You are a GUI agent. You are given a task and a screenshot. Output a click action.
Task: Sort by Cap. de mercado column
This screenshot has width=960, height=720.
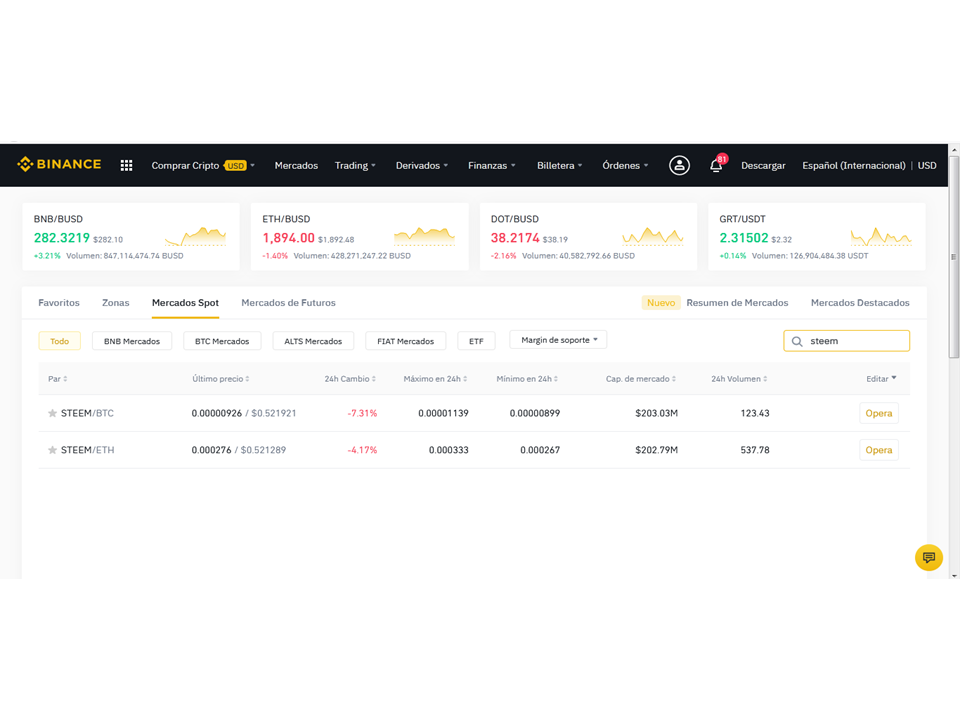point(641,379)
